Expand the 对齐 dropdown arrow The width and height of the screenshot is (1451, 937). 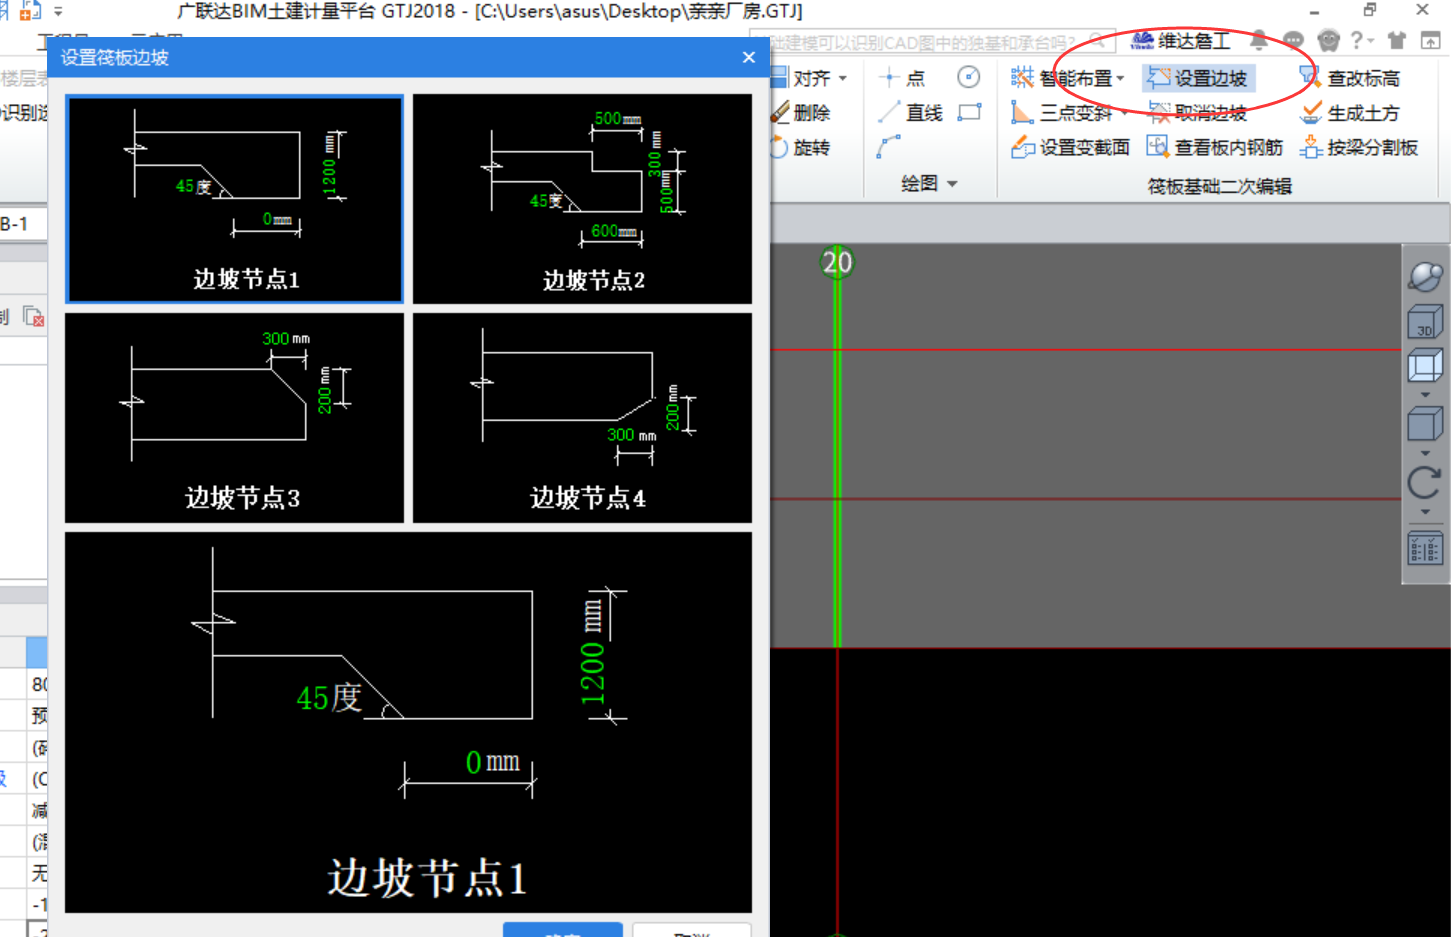click(x=843, y=78)
